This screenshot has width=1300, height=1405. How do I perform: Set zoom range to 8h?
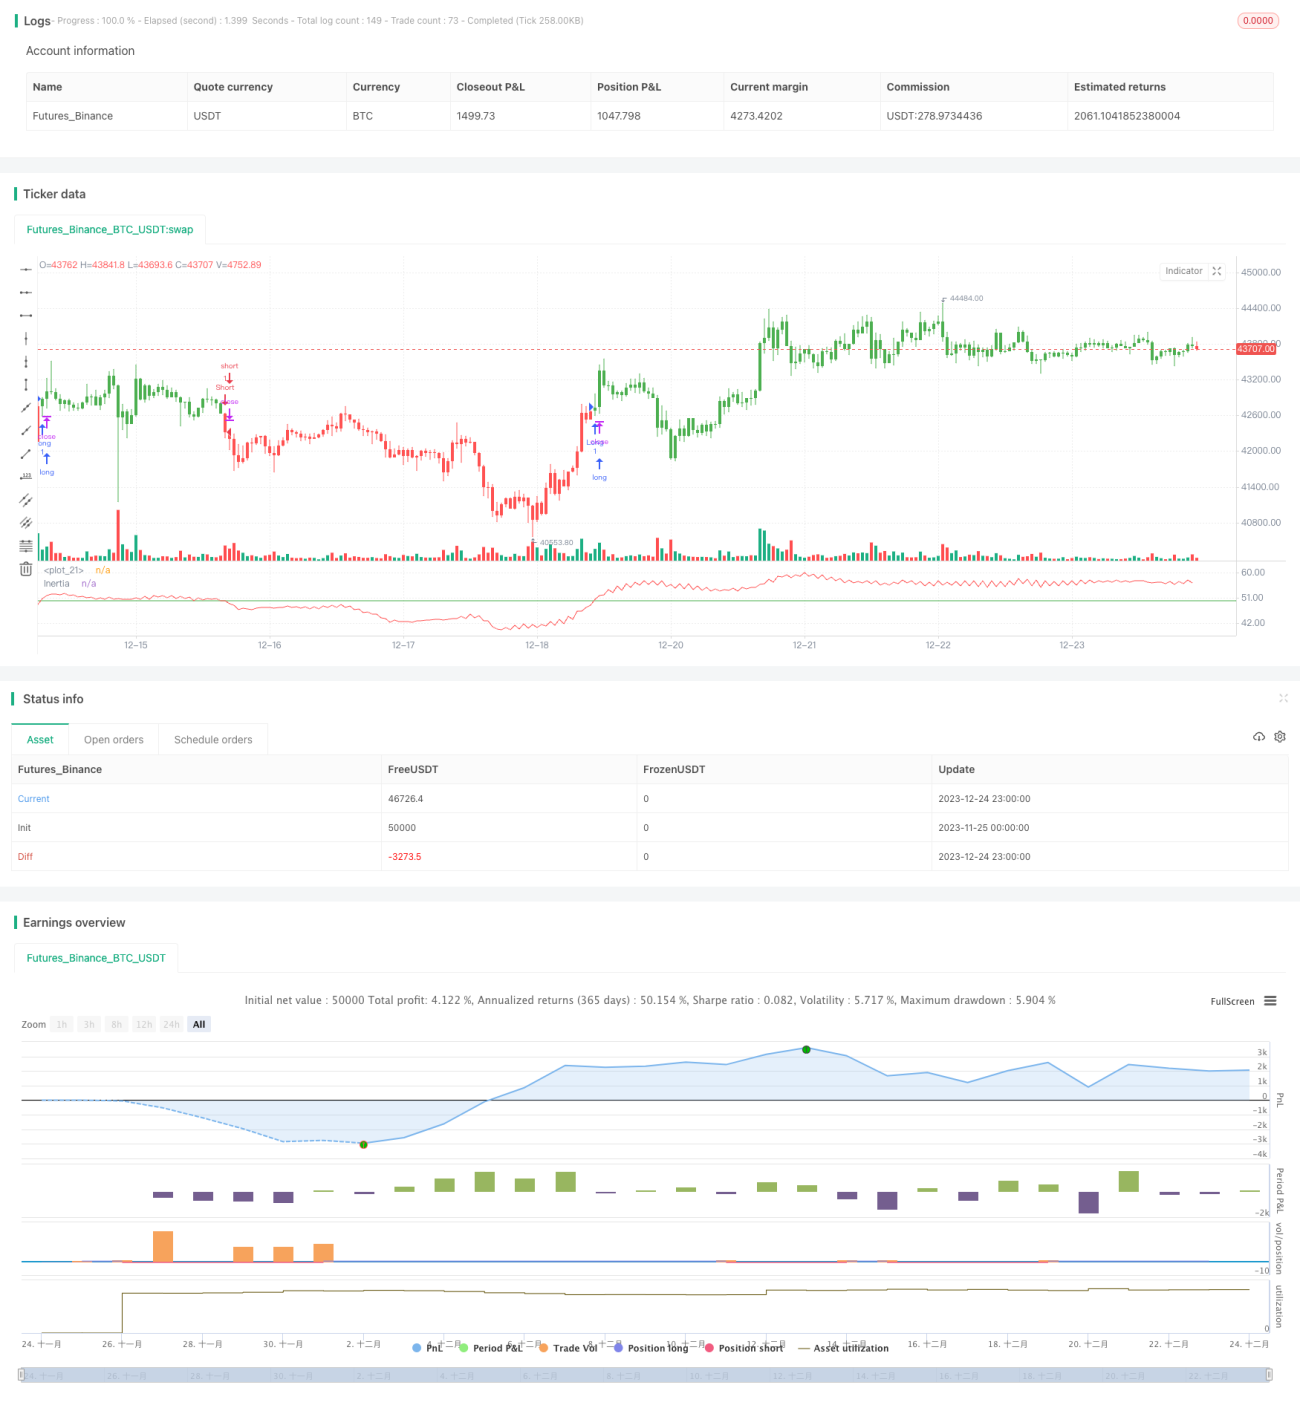[x=116, y=1024]
